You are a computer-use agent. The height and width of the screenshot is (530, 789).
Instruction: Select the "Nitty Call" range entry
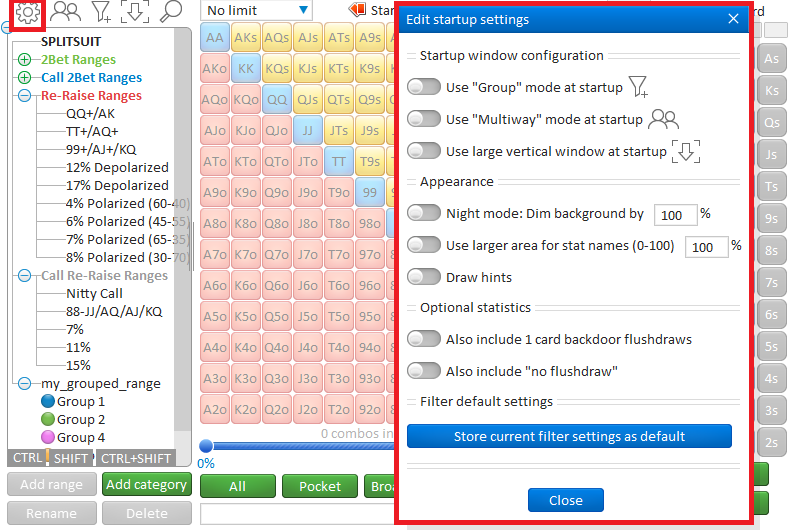(x=95, y=294)
